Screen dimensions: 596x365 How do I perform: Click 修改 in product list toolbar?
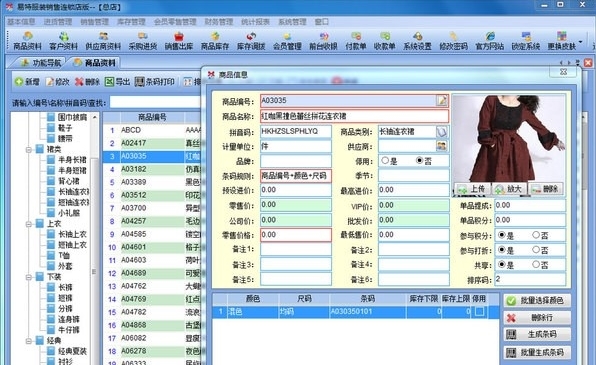point(58,81)
